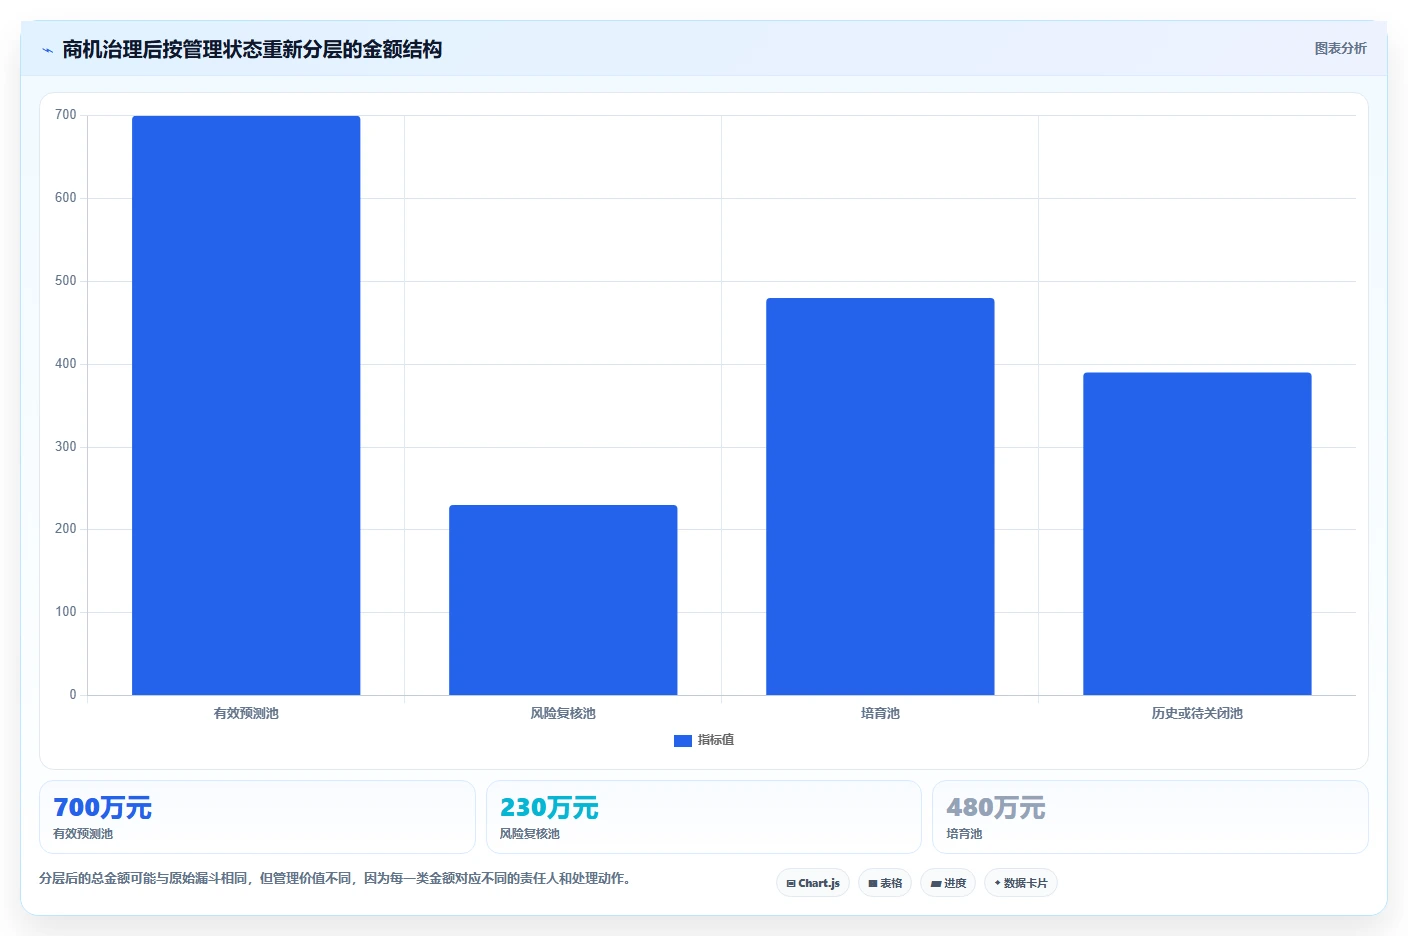1408x936 pixels.
Task: Click the 数据卡片 tag chip
Action: point(1021,883)
